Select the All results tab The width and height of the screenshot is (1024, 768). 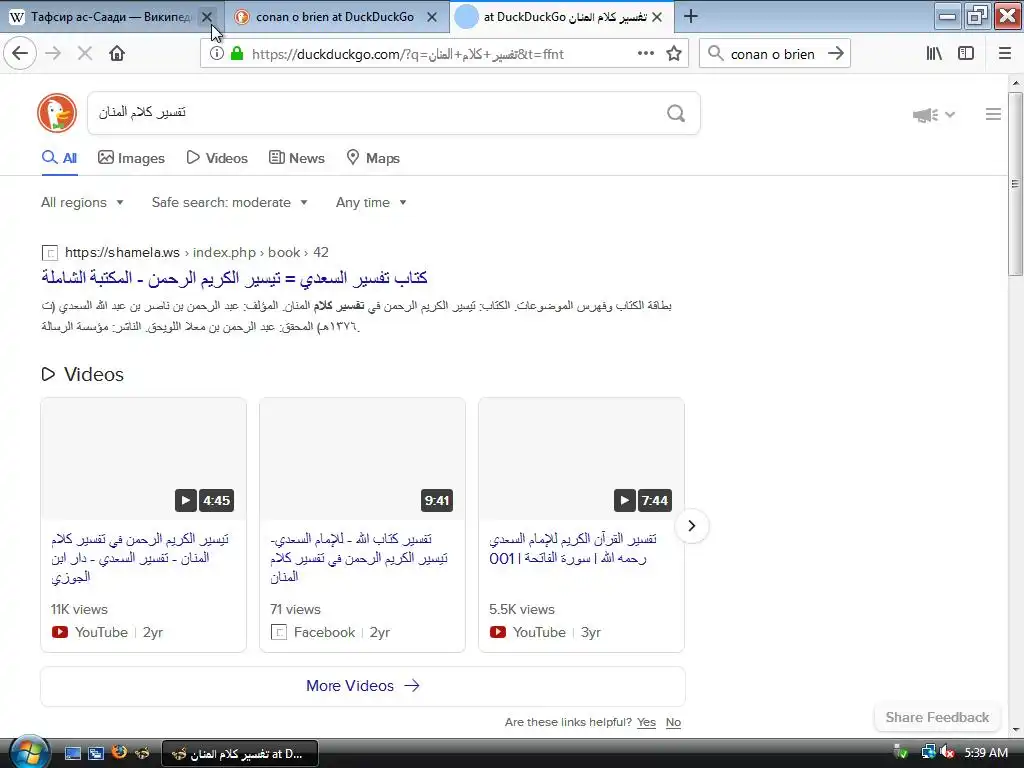[59, 158]
